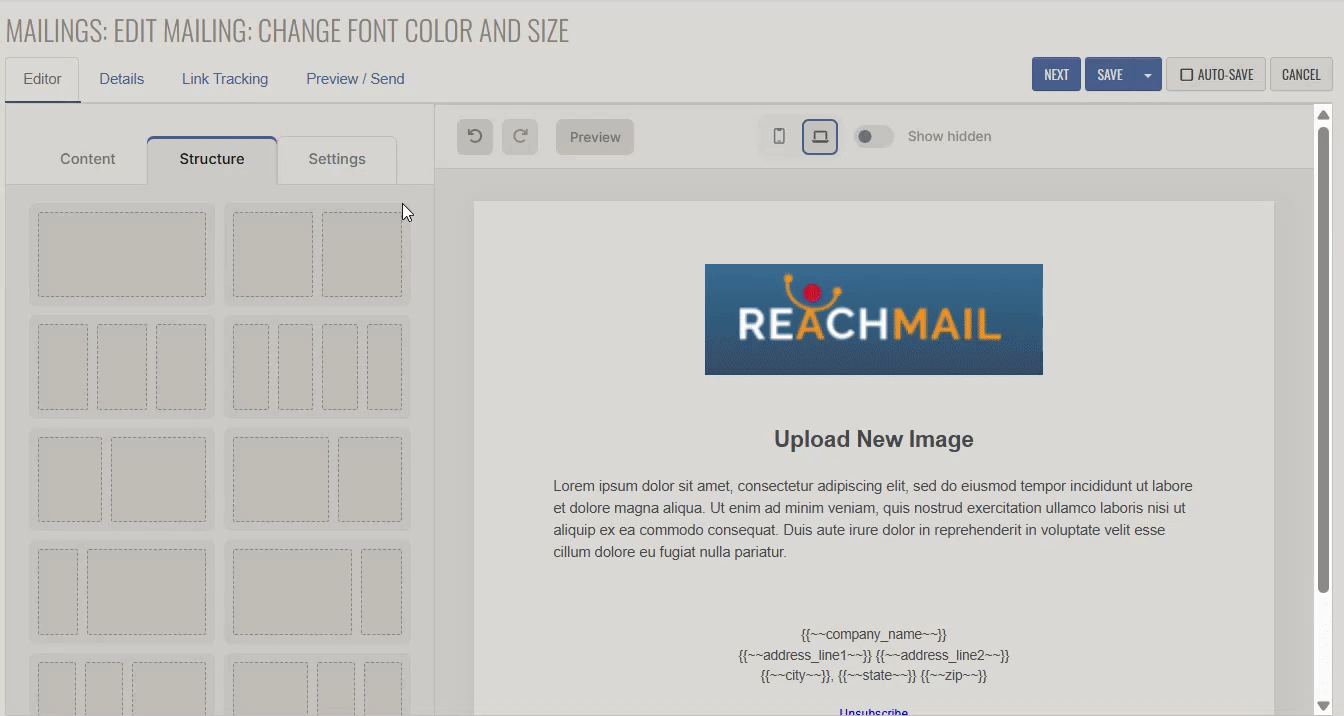Click the ReachMail logo image
This screenshot has width=1344, height=716.
873,320
